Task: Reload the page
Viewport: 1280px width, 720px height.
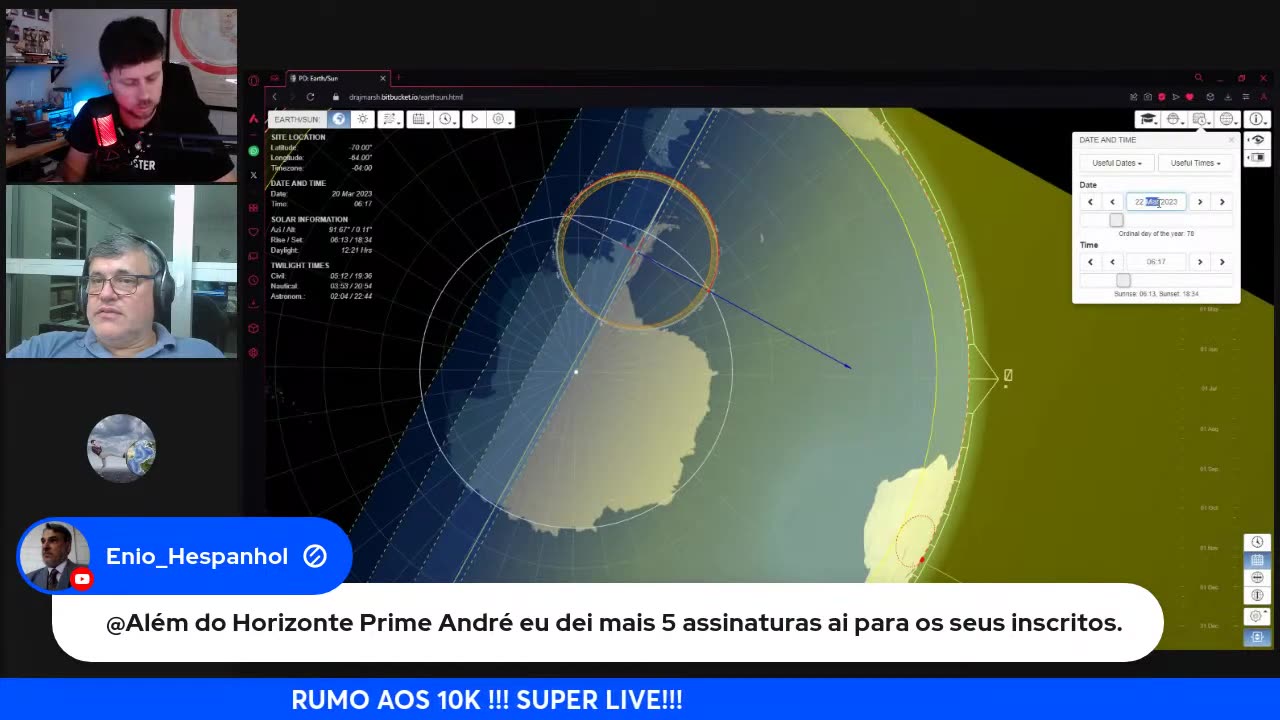Action: 310,97
